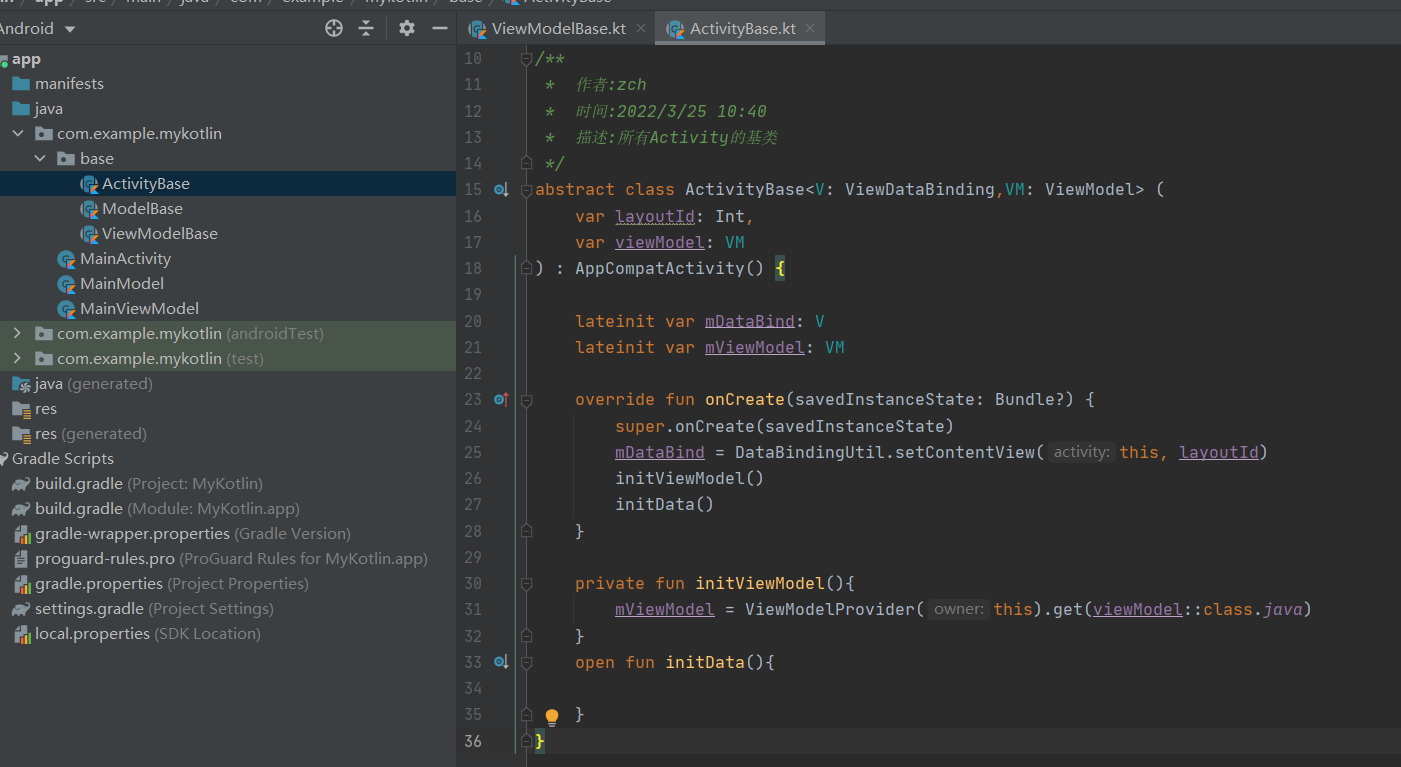This screenshot has width=1401, height=767.
Task: Open Project panel settings gear
Action: point(406,28)
